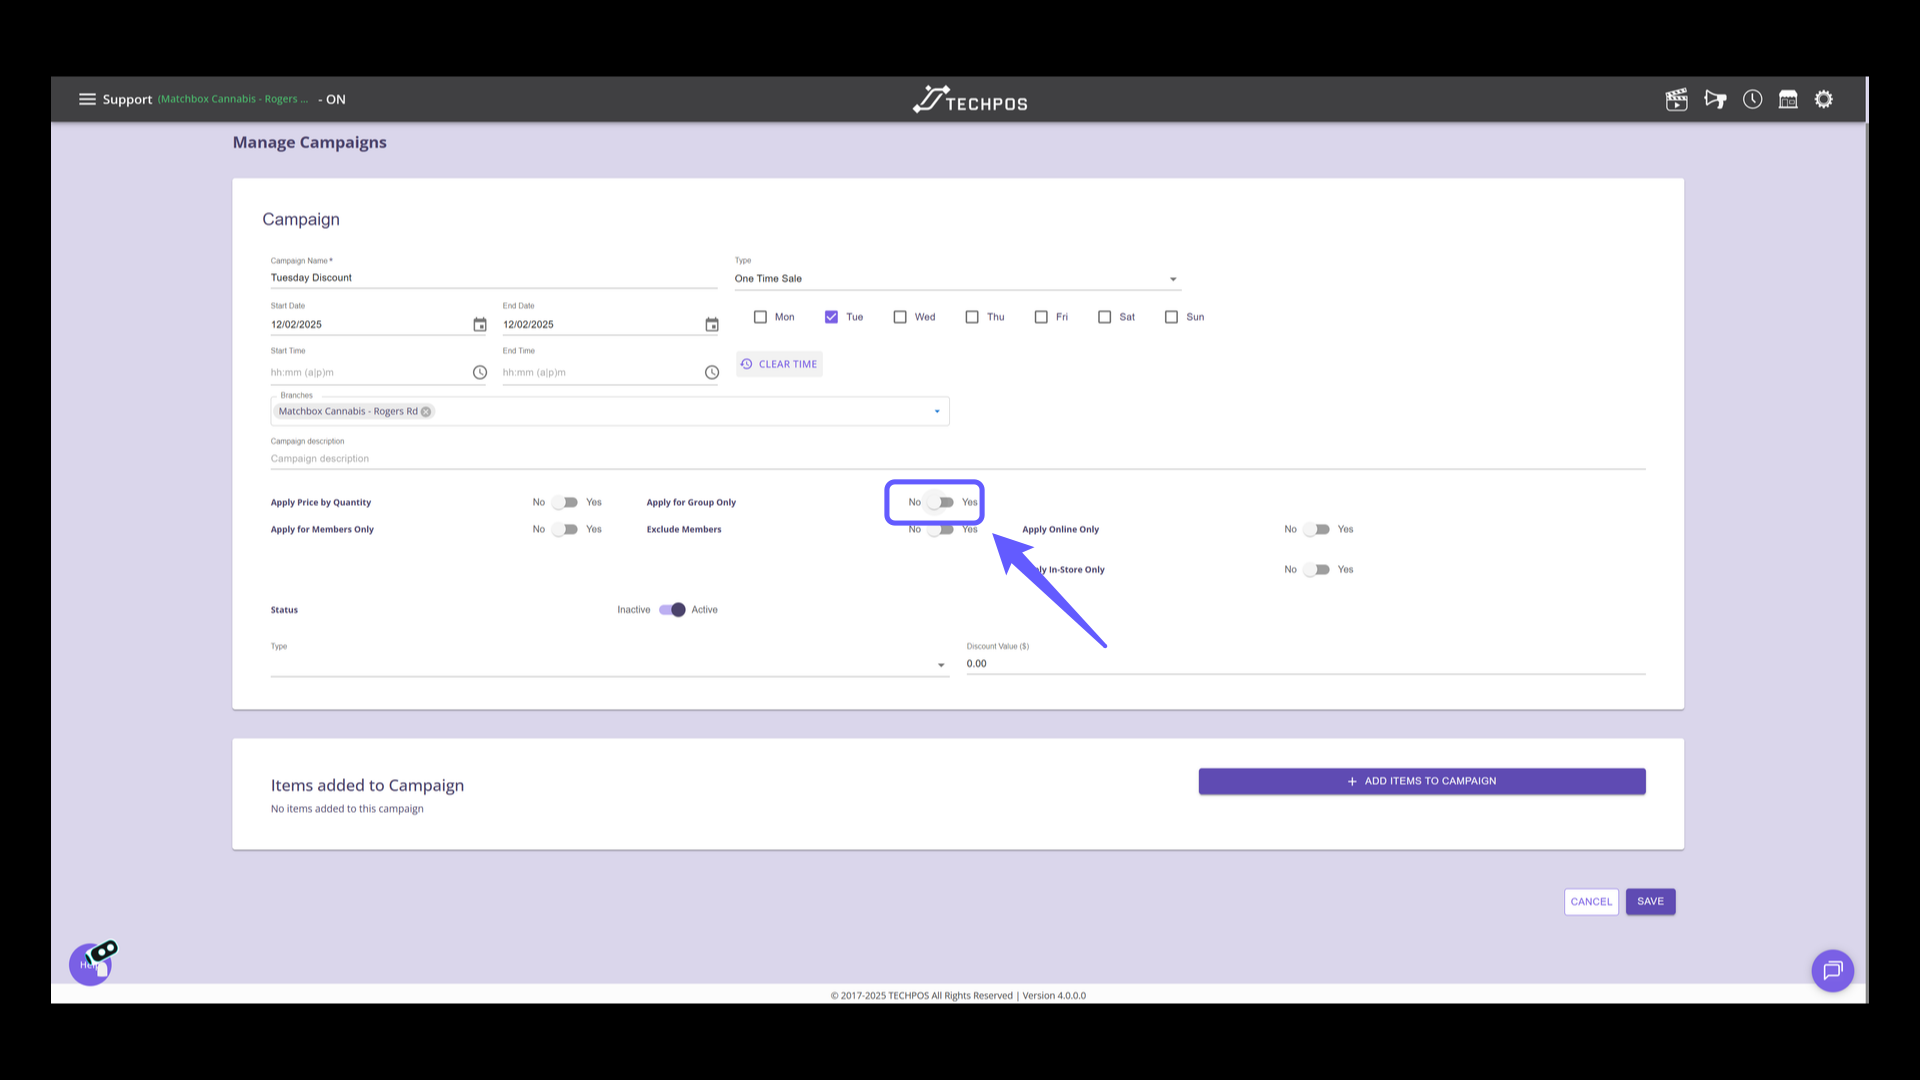The image size is (1920, 1080).
Task: Click the ADD ITEMS TO CAMPAIGN button
Action: 1421,781
